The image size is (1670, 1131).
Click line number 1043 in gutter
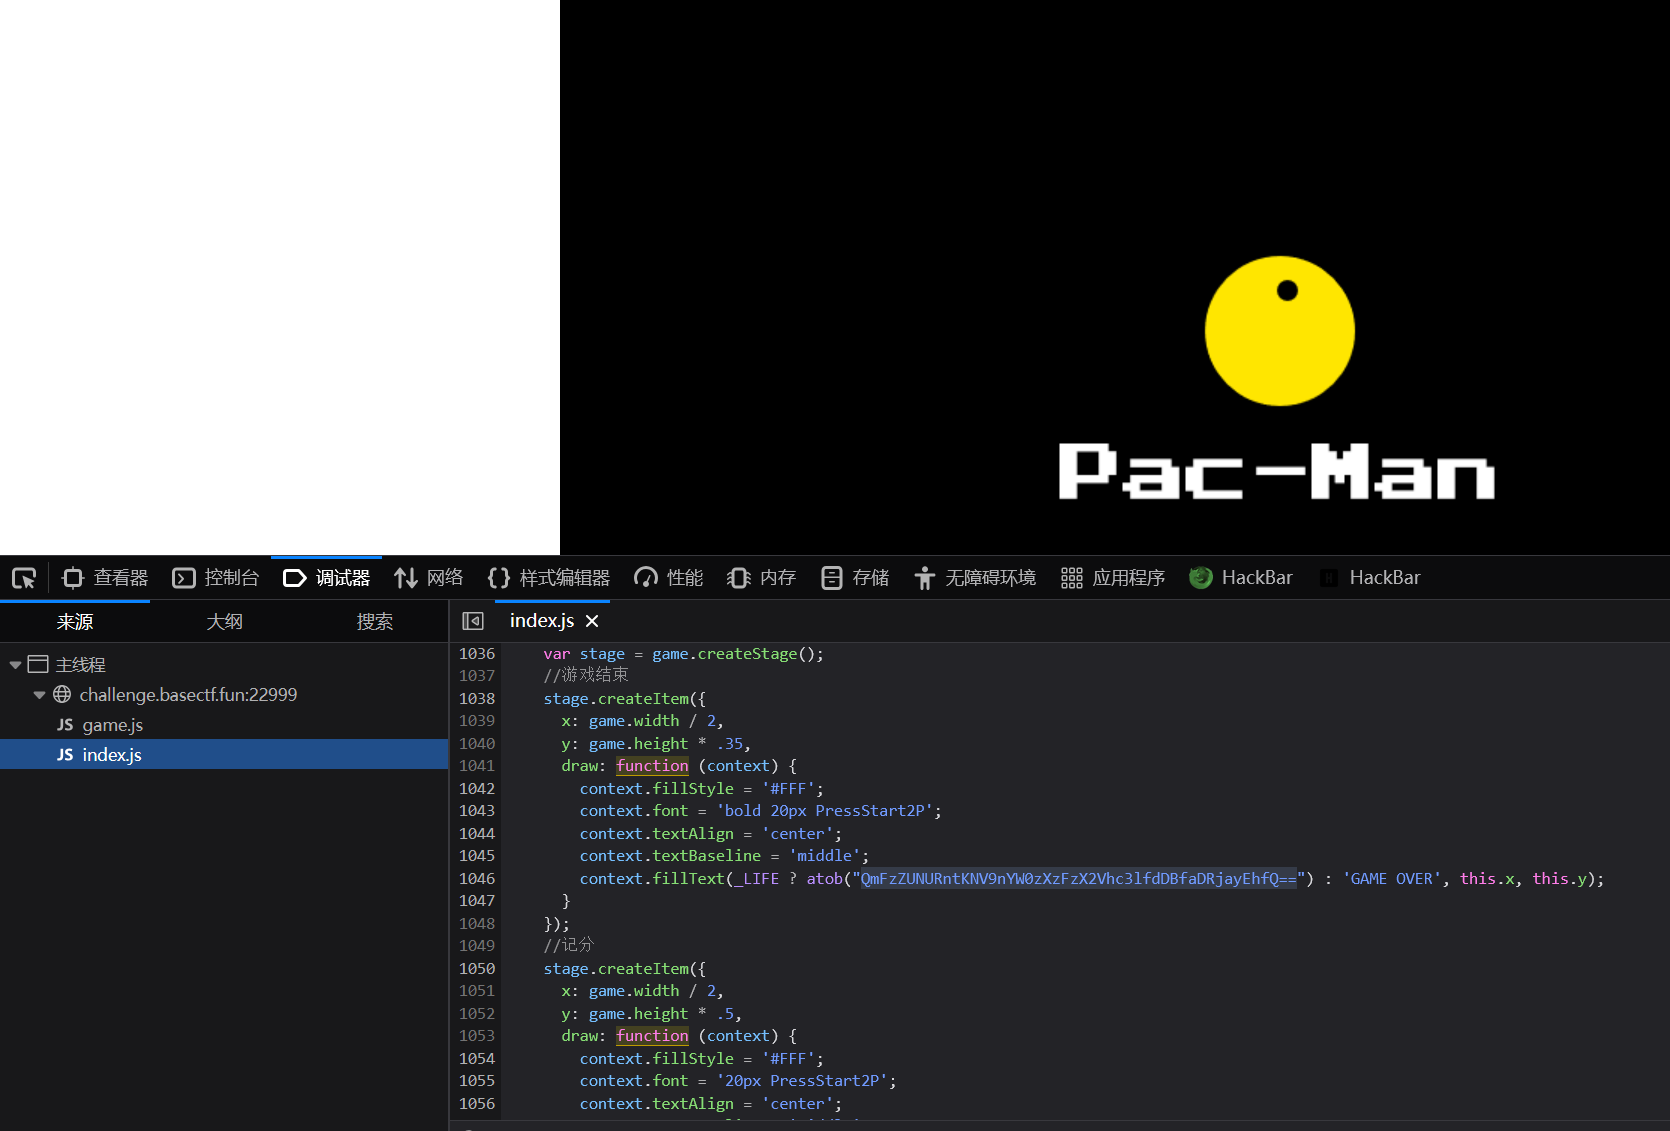[477, 811]
